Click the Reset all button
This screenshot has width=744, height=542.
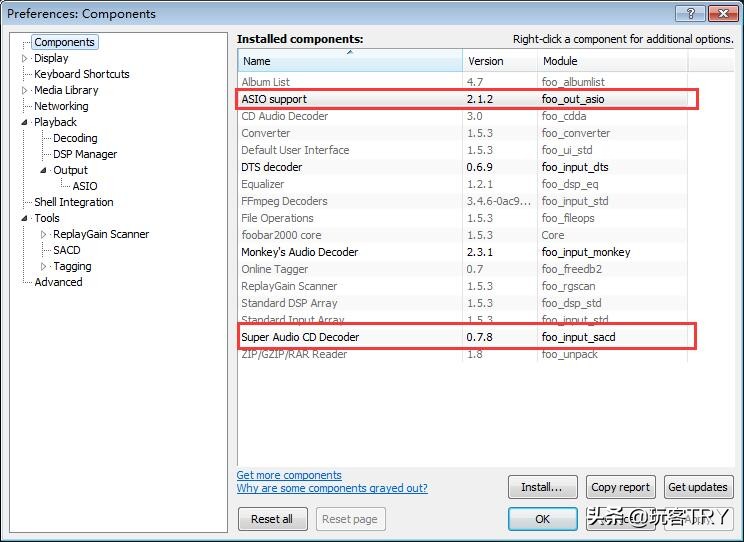(272, 519)
